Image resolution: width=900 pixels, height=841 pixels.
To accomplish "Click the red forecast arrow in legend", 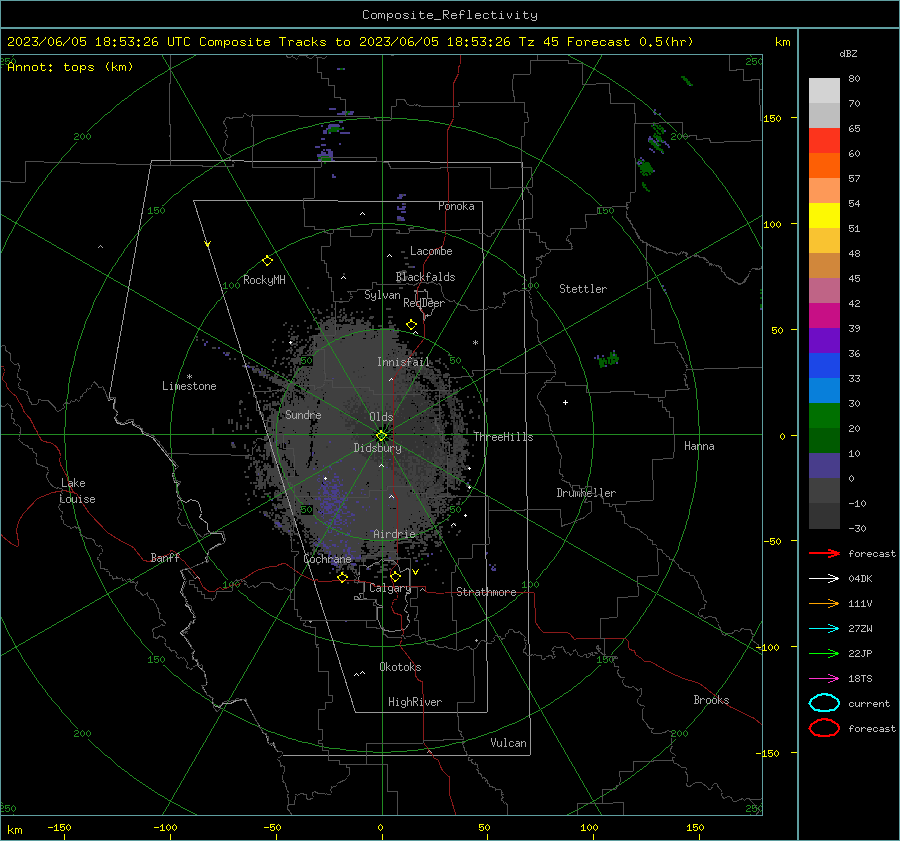I will click(x=824, y=553).
